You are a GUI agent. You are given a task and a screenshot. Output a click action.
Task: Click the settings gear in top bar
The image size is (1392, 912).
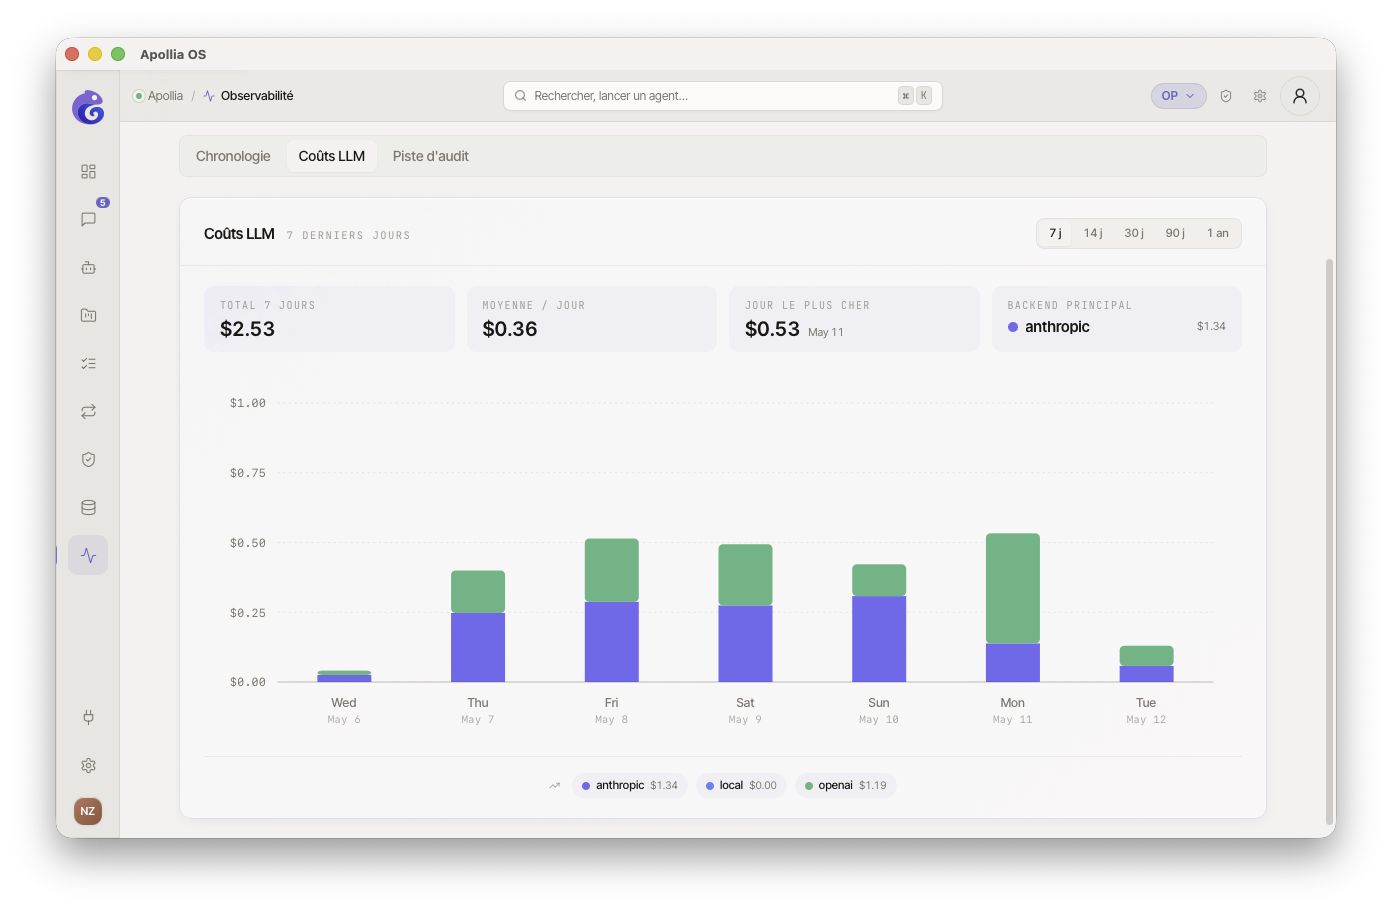1260,96
